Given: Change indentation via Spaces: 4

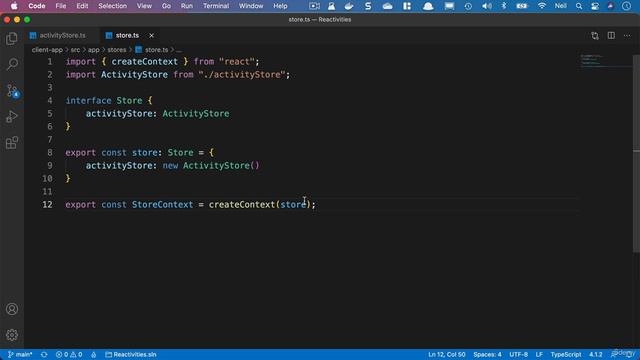Looking at the screenshot, I should 487,354.
